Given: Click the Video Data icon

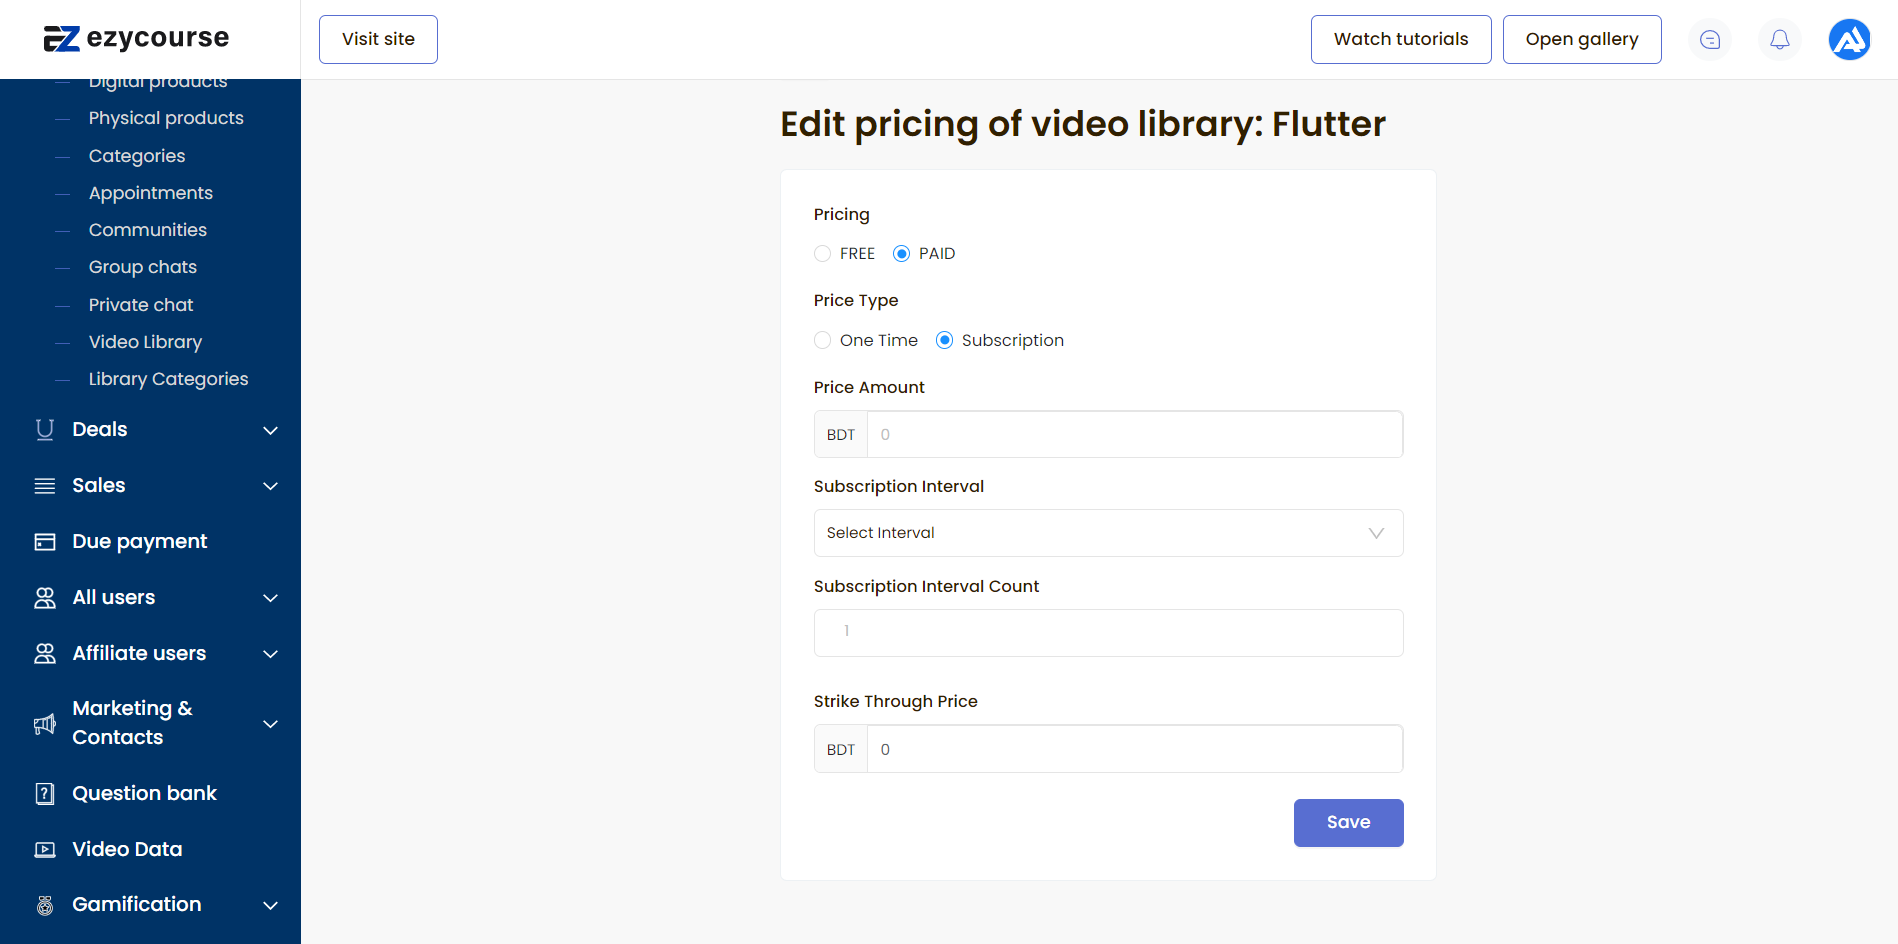Looking at the screenshot, I should tap(45, 850).
